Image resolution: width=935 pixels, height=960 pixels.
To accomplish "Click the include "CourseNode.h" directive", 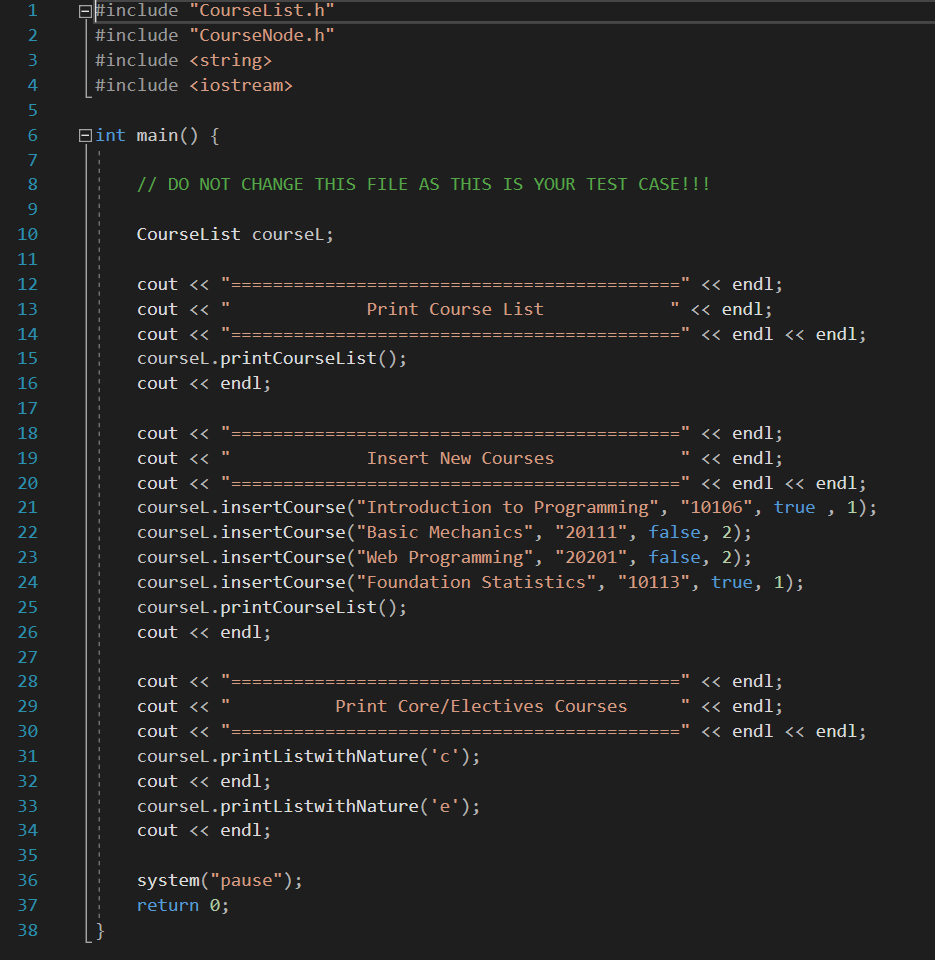I will [215, 34].
